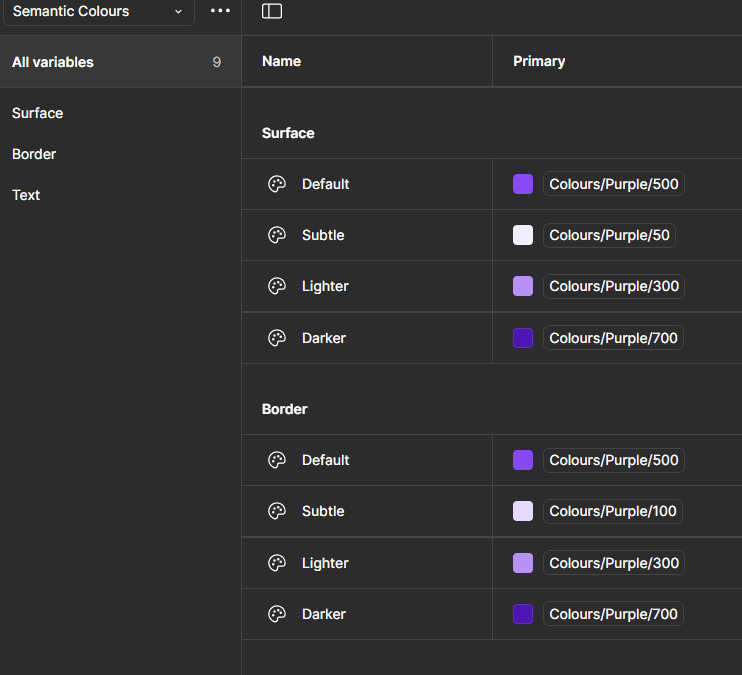This screenshot has height=675, width=742.
Task: Click the palette icon for Surface Darker
Action: click(277, 338)
